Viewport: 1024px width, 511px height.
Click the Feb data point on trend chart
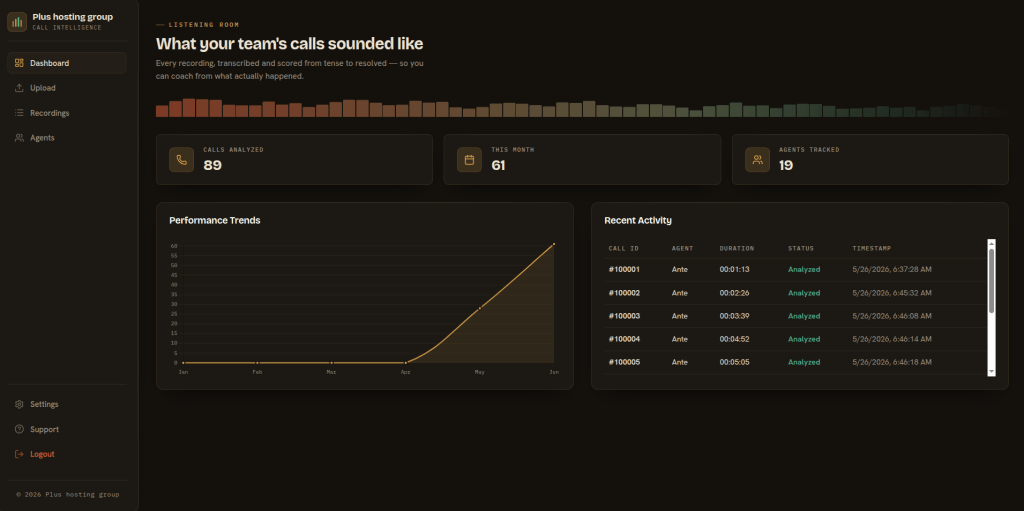[257, 363]
